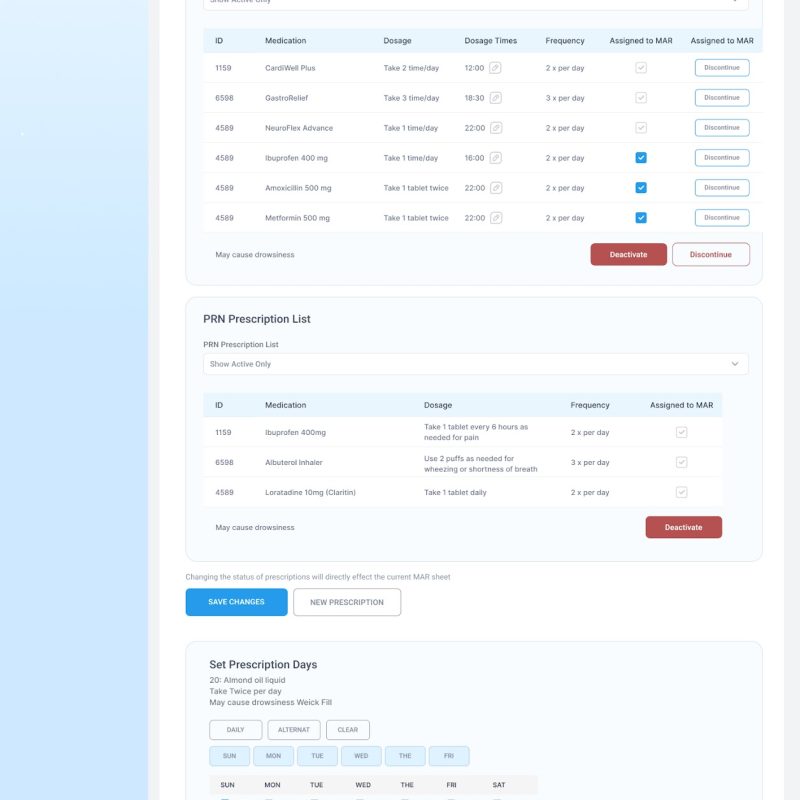This screenshot has height=800, width=800.
Task: Edit GastroRelief 18:30 dosage time
Action: (x=496, y=98)
